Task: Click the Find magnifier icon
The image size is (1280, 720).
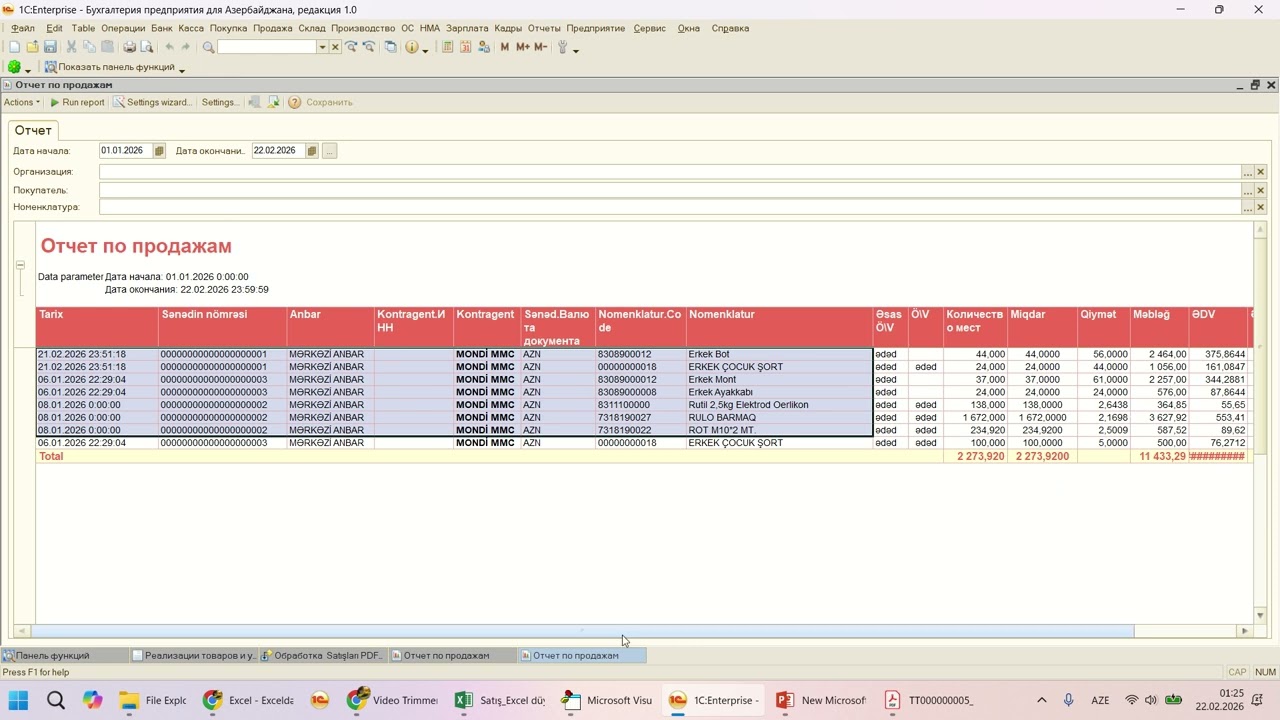Action: (x=208, y=47)
